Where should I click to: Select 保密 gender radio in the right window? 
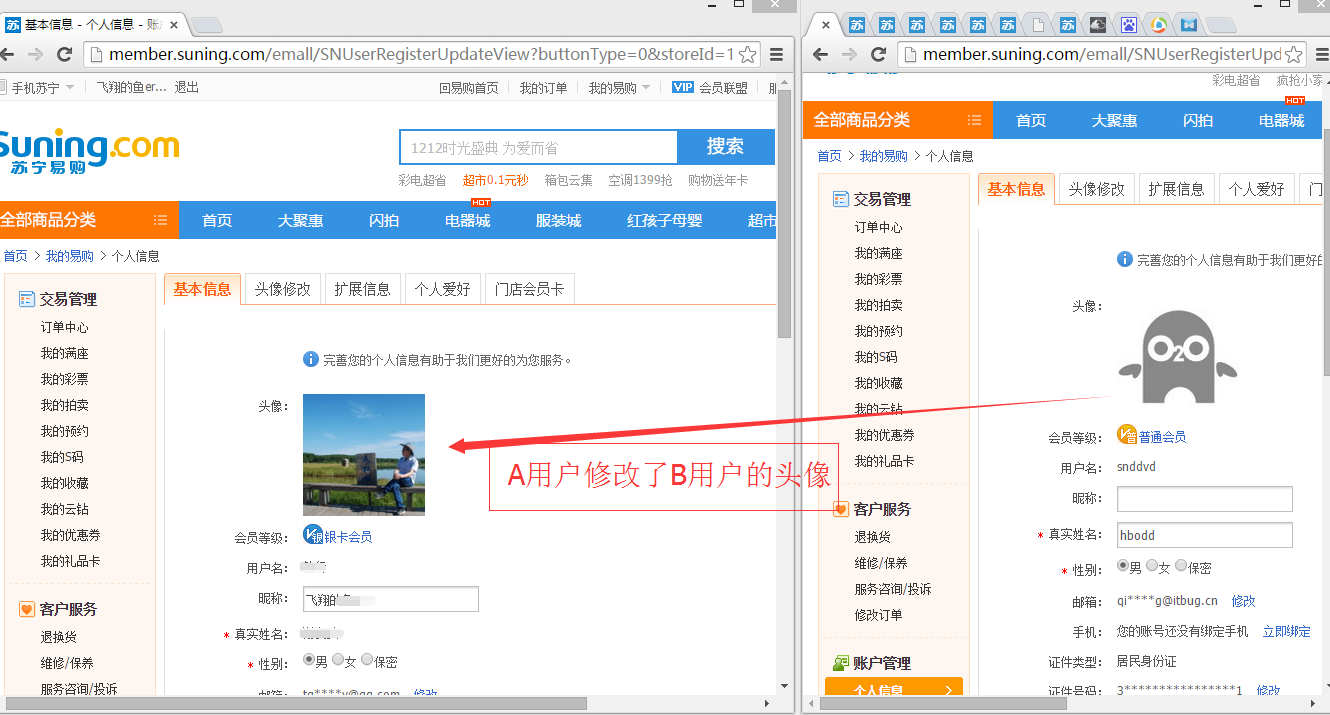(x=1180, y=566)
